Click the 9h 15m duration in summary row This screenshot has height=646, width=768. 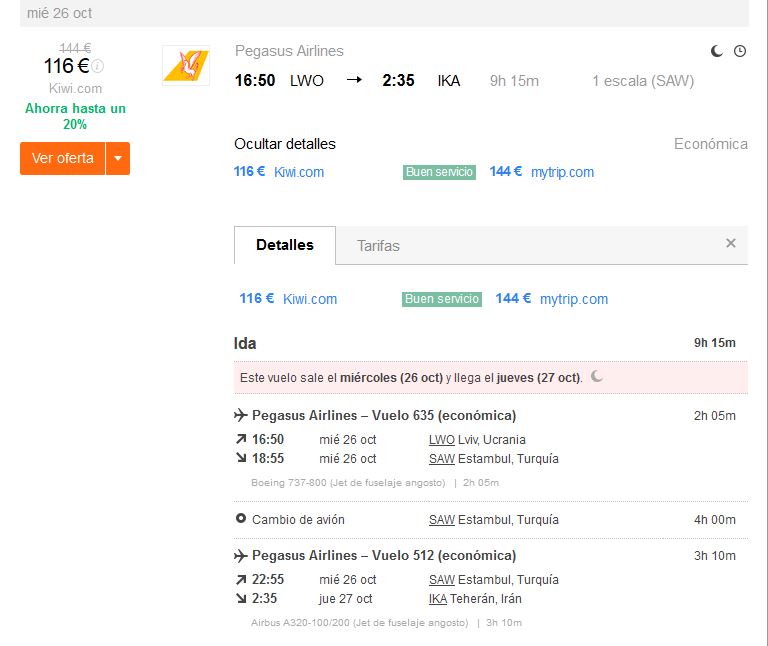point(514,81)
